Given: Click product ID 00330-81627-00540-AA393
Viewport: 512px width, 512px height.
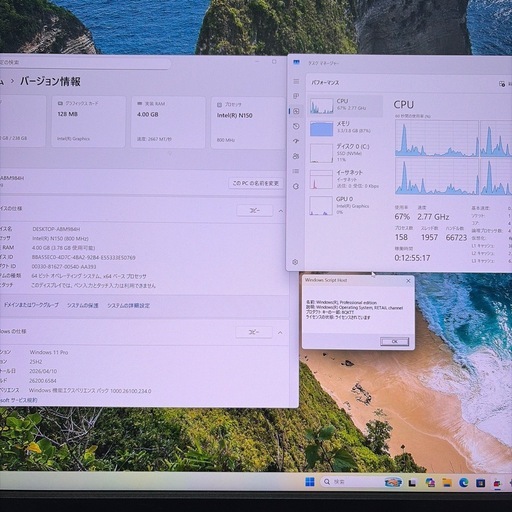Looking at the screenshot, I should 64,267.
